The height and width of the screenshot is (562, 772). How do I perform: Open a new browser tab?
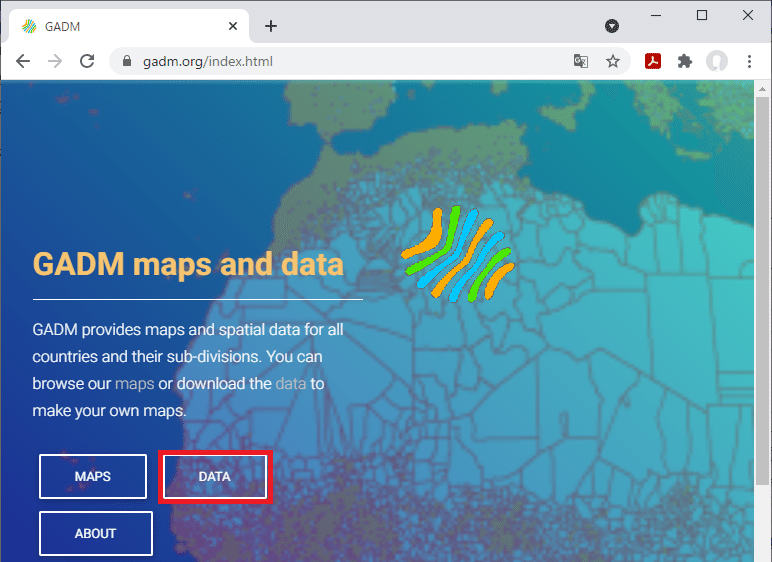(x=271, y=26)
